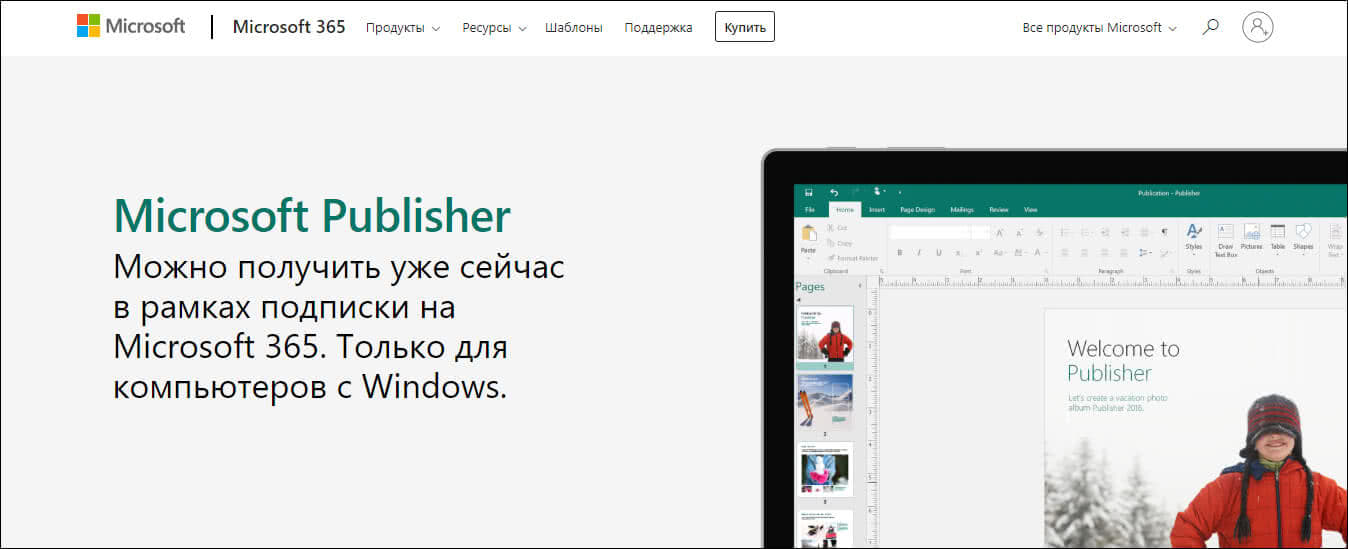Expand the Продукты dropdown
Viewport: 1348px width, 549px height.
402,28
